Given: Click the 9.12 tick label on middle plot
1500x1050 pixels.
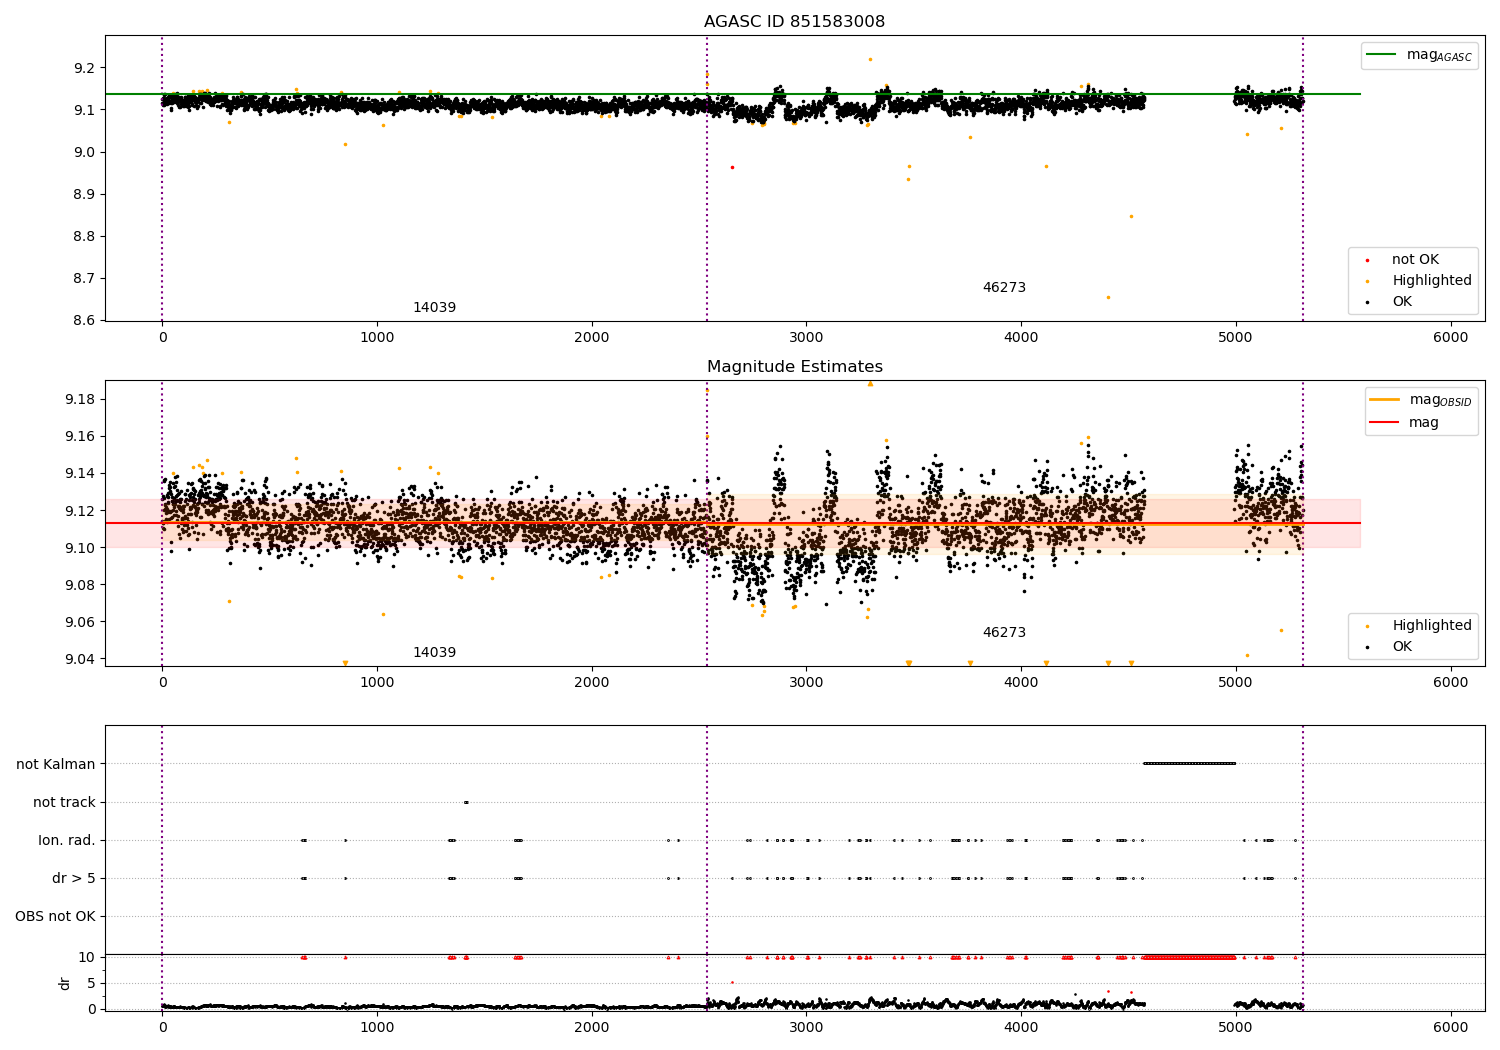Looking at the screenshot, I should click(x=79, y=512).
